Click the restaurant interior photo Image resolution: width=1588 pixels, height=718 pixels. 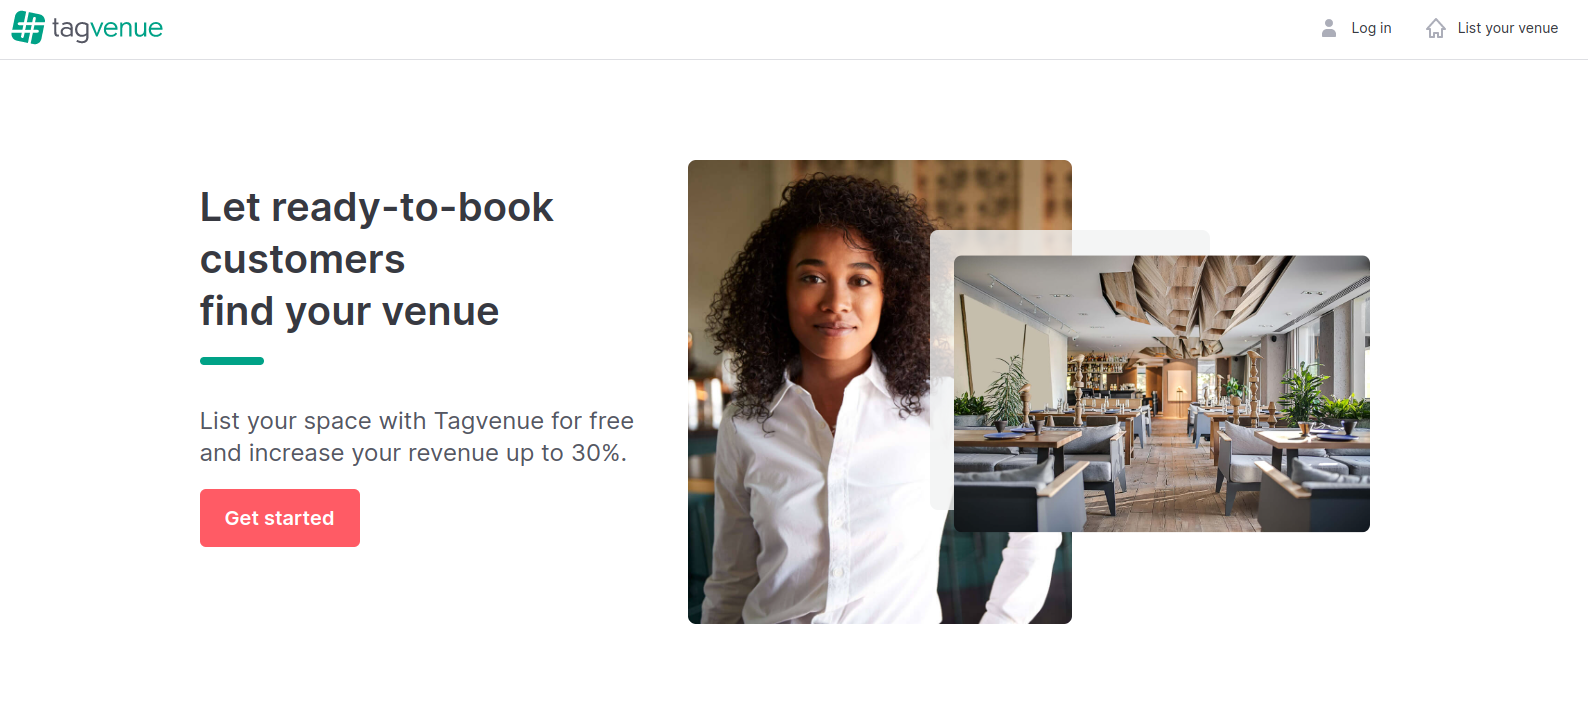1162,394
